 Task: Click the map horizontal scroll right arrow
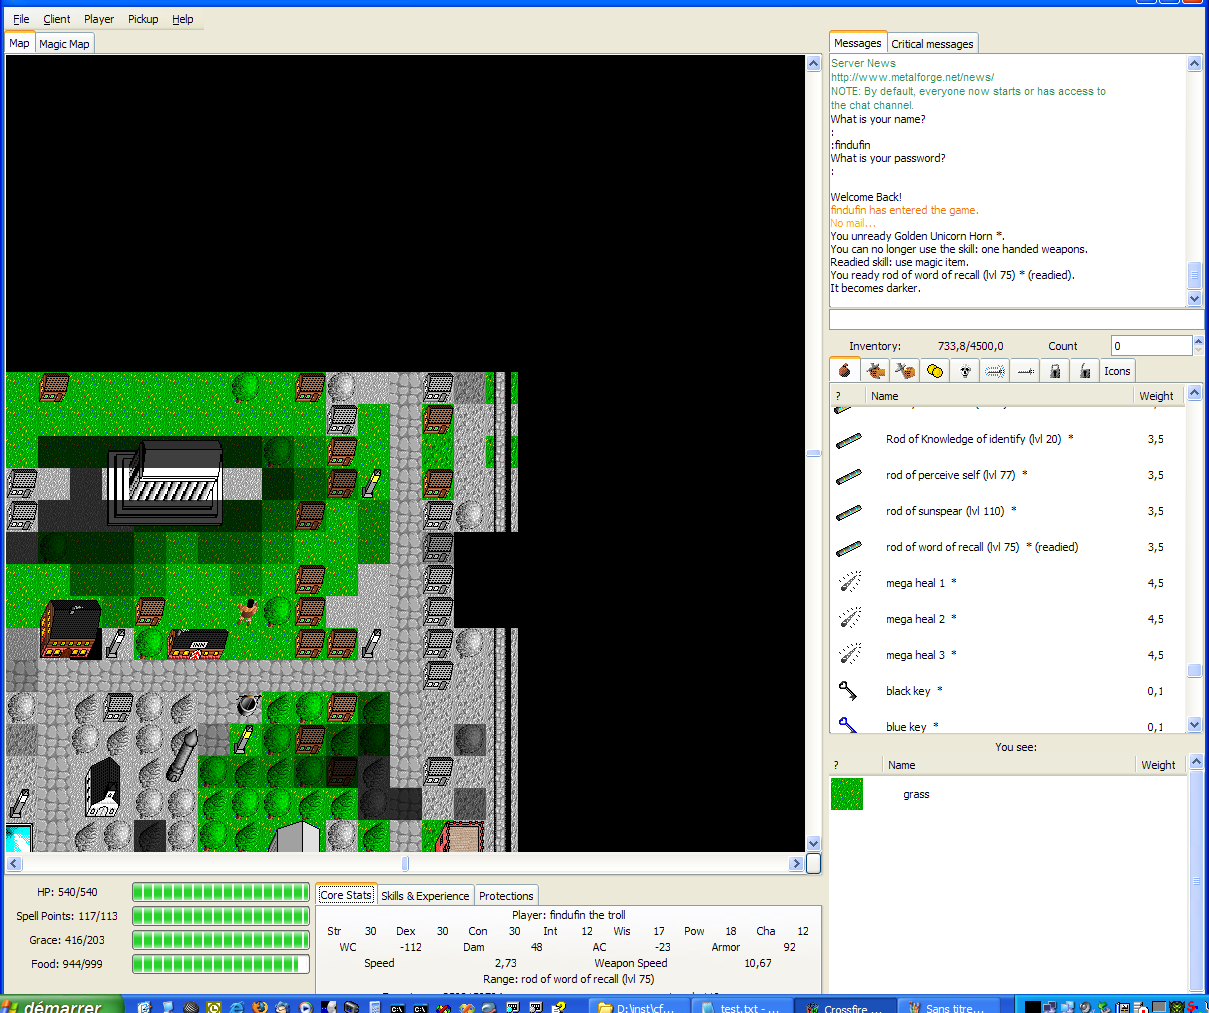pos(796,863)
